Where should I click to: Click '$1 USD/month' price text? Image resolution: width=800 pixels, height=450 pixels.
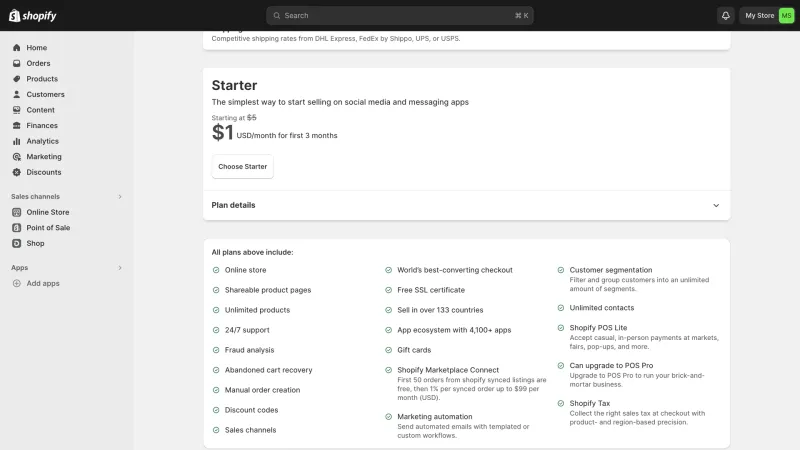click(274, 133)
